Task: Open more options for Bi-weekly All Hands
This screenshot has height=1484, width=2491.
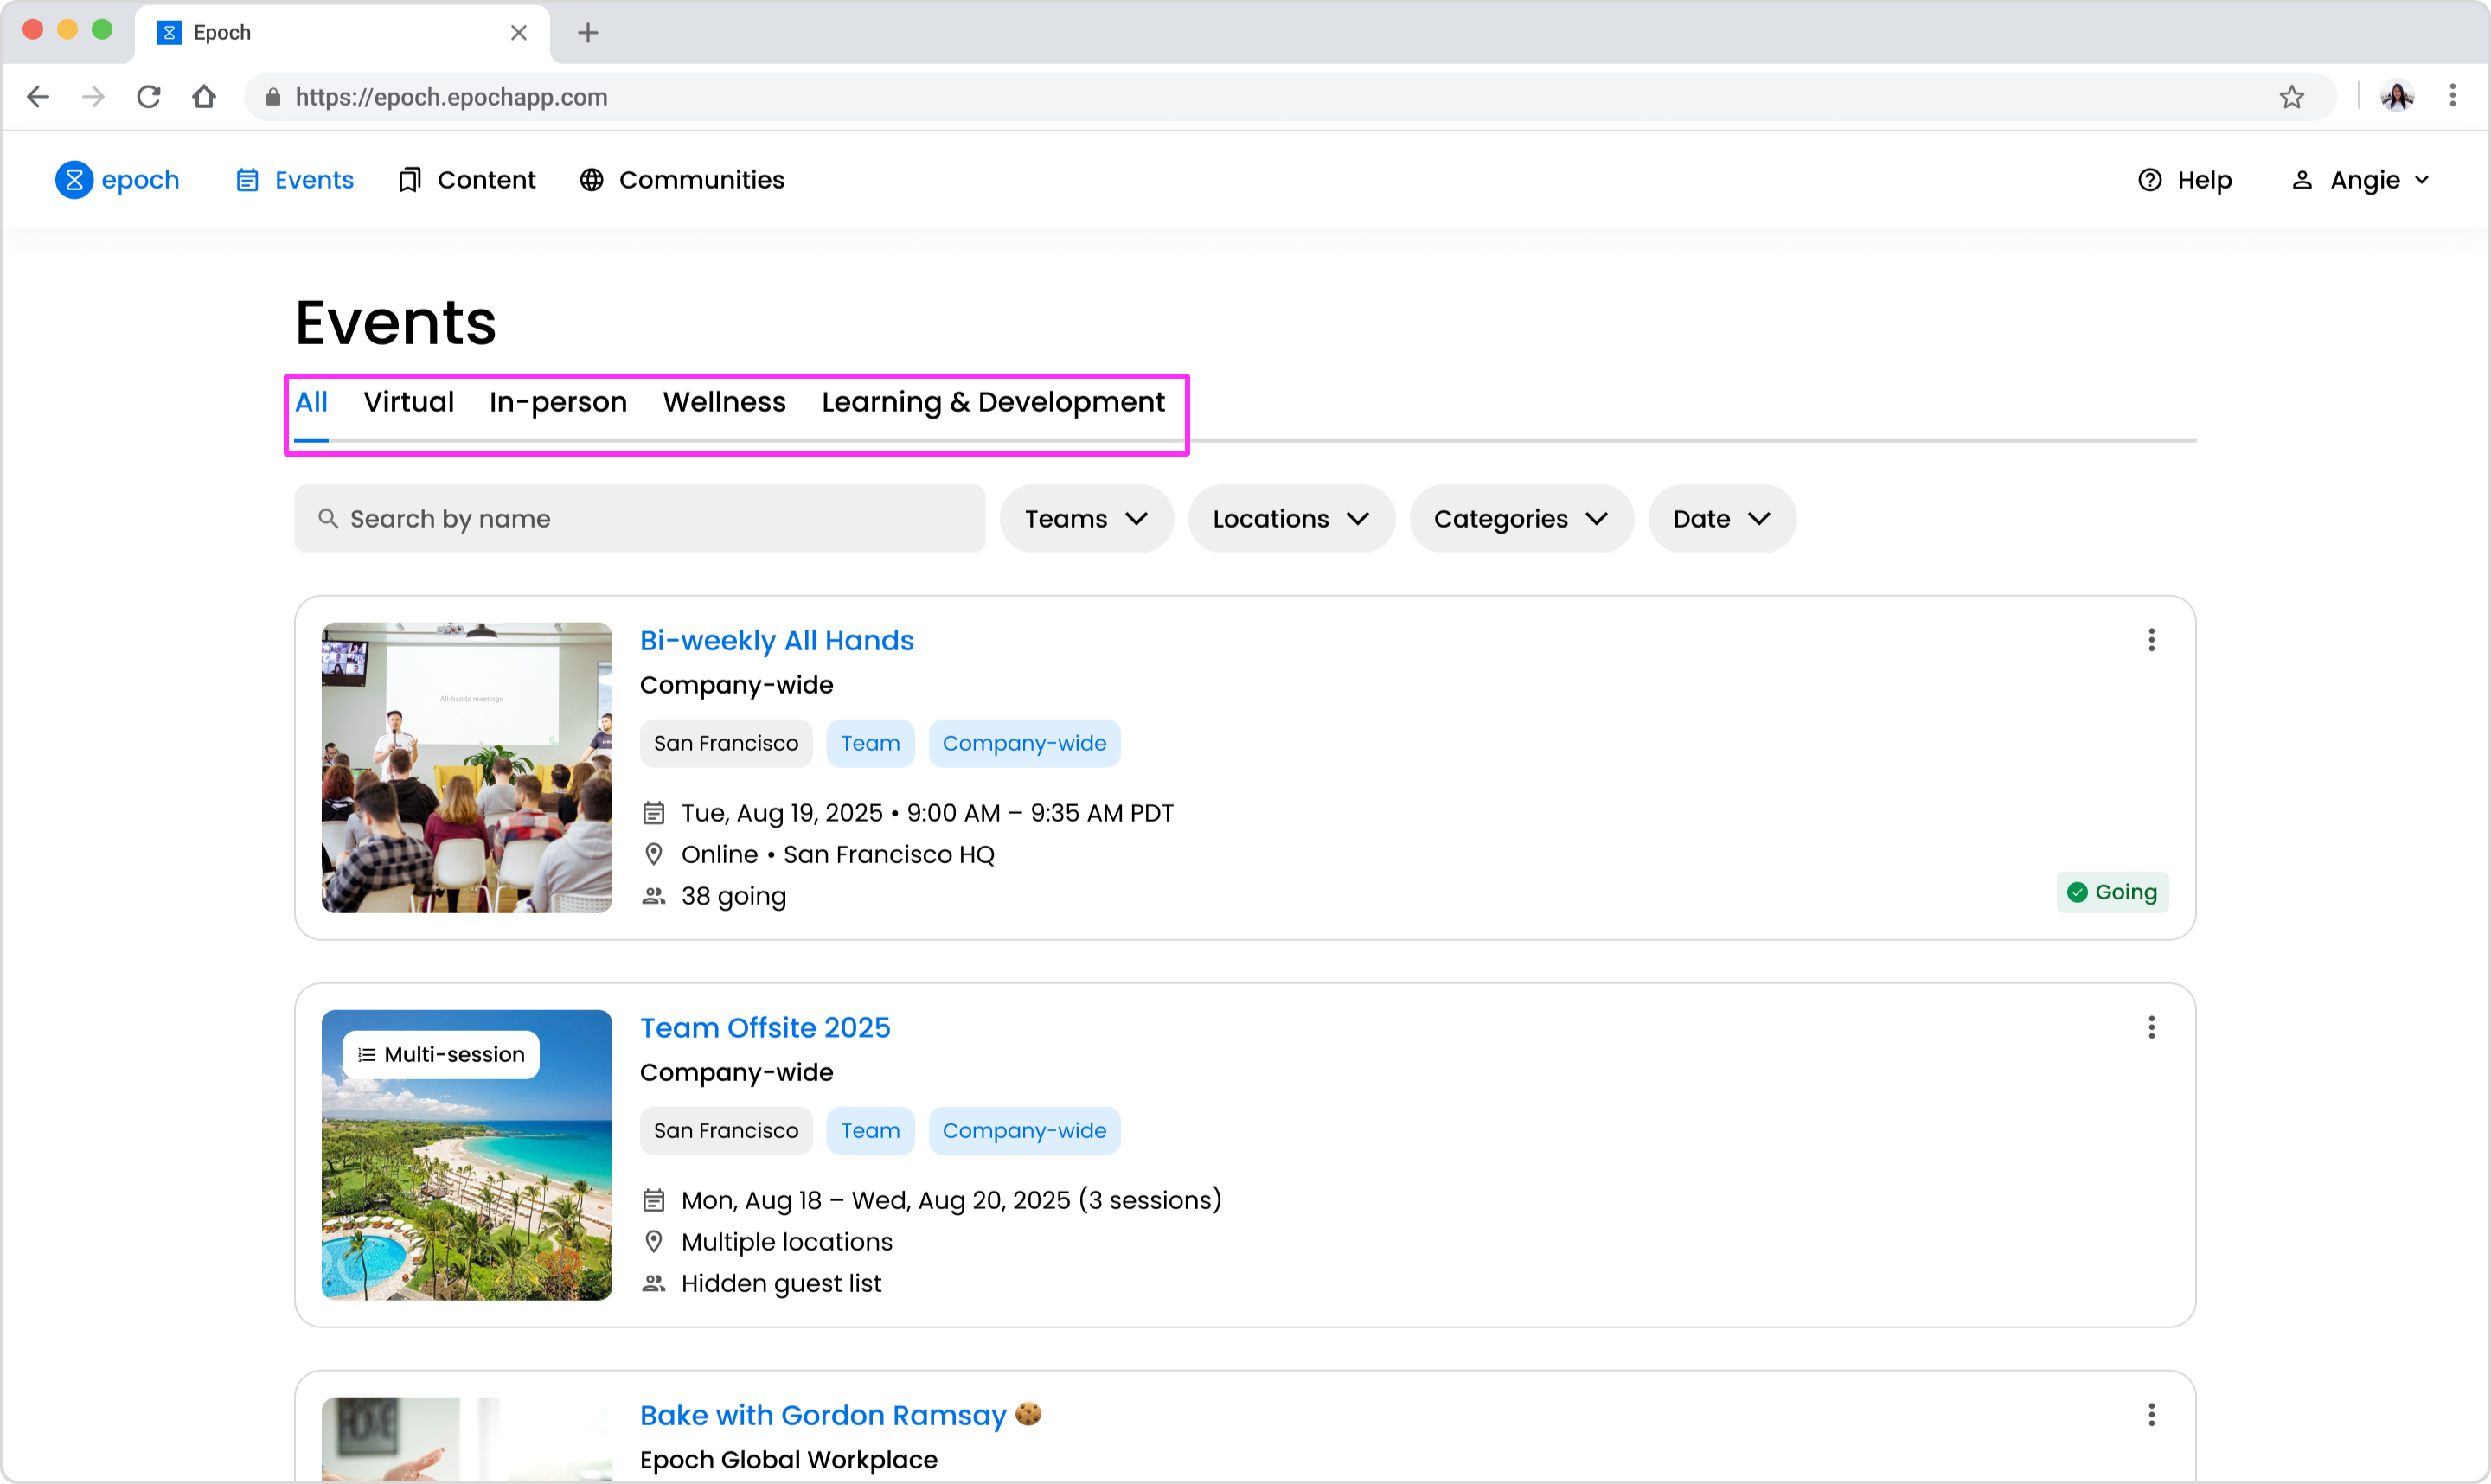Action: [2151, 640]
